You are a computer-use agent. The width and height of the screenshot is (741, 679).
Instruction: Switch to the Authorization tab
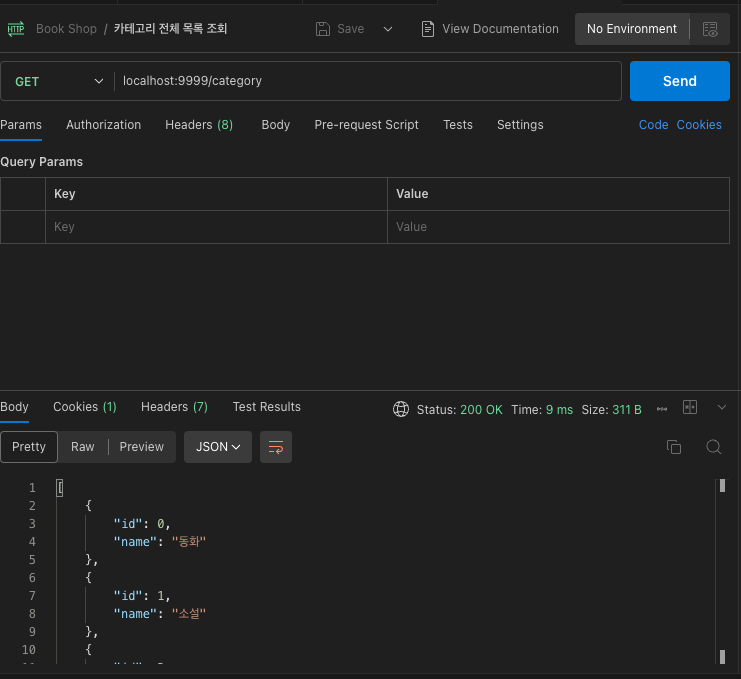103,125
